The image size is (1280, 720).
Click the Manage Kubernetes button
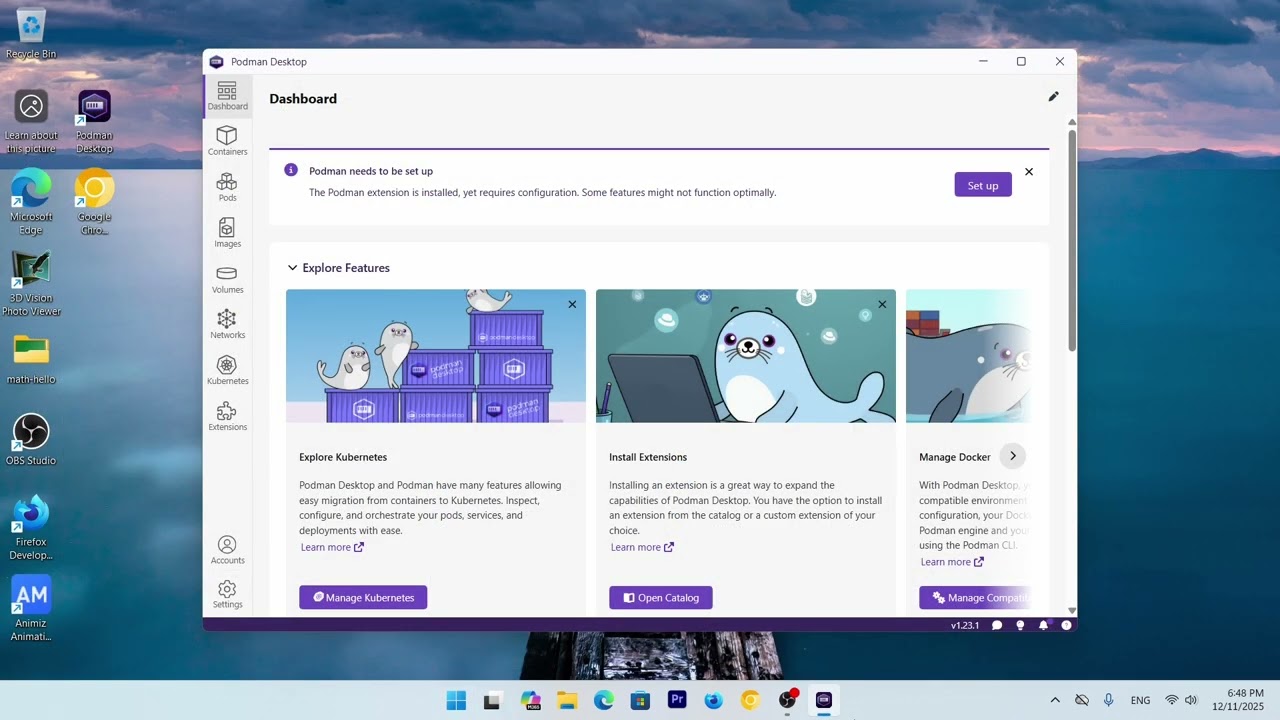click(363, 597)
